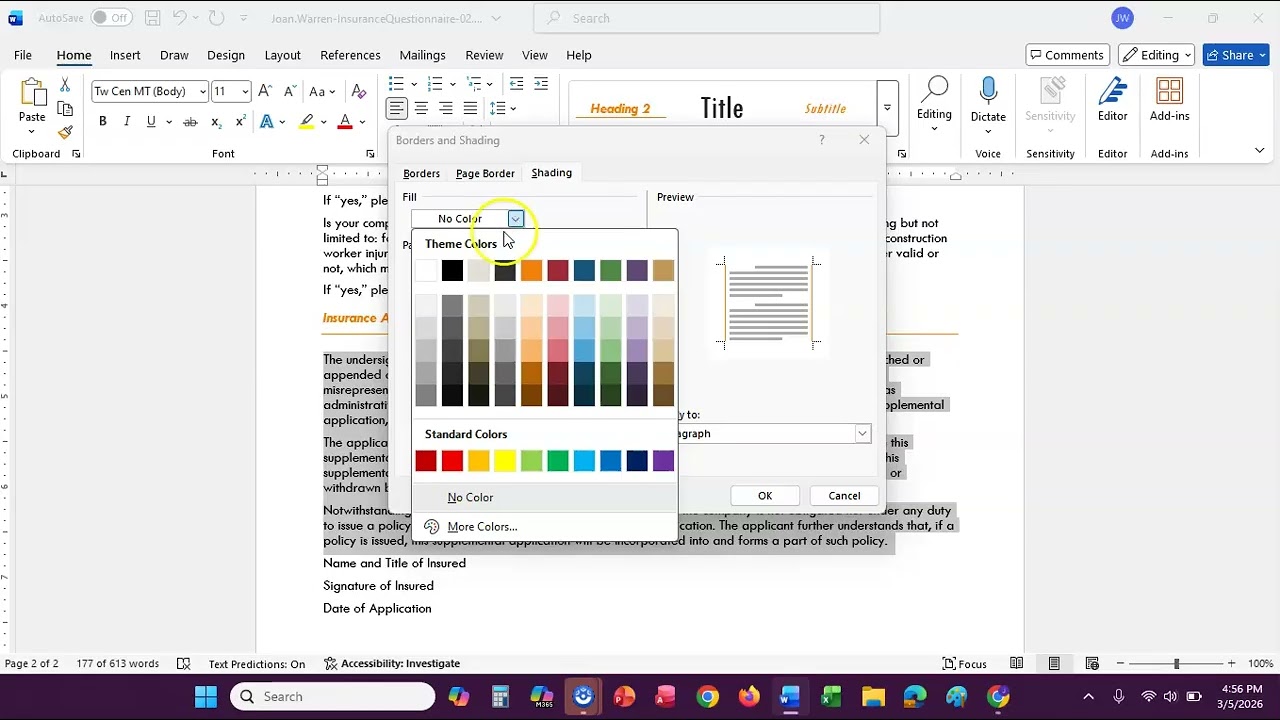Open the Editor pane from the ribbon
This screenshot has height=720, width=1280.
pos(1113,100)
